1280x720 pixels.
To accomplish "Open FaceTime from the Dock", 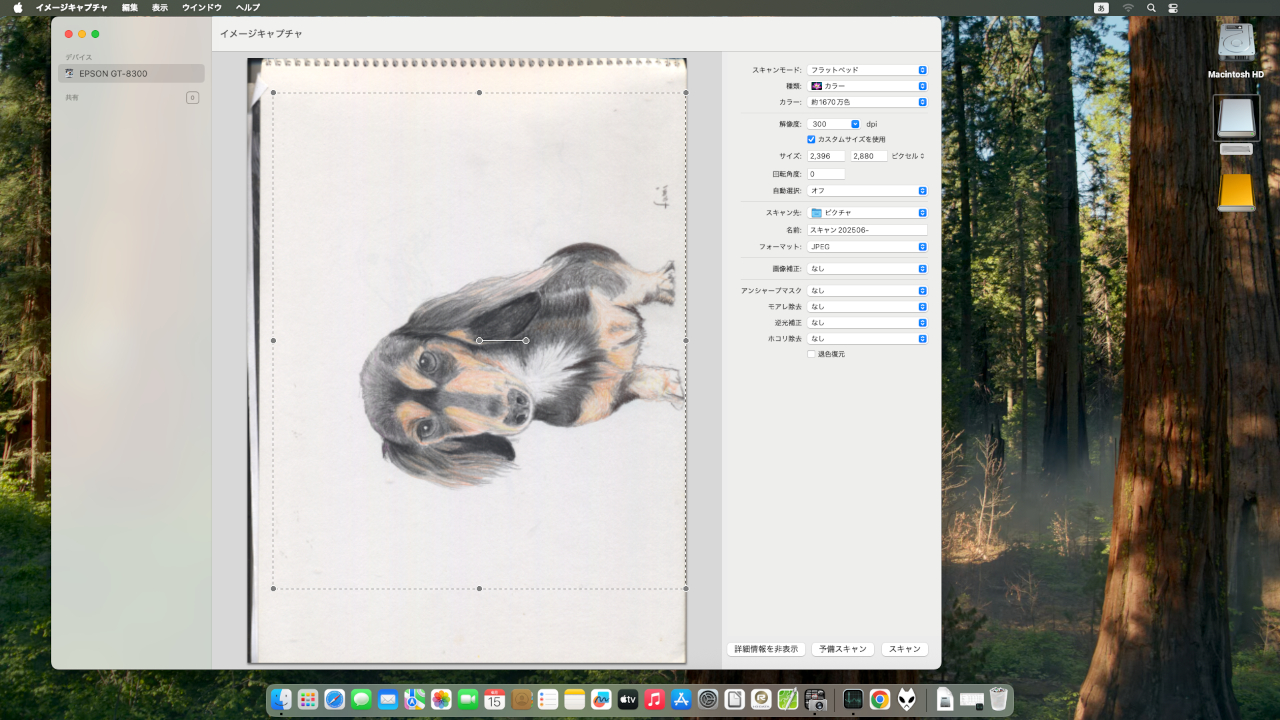I will click(x=468, y=699).
